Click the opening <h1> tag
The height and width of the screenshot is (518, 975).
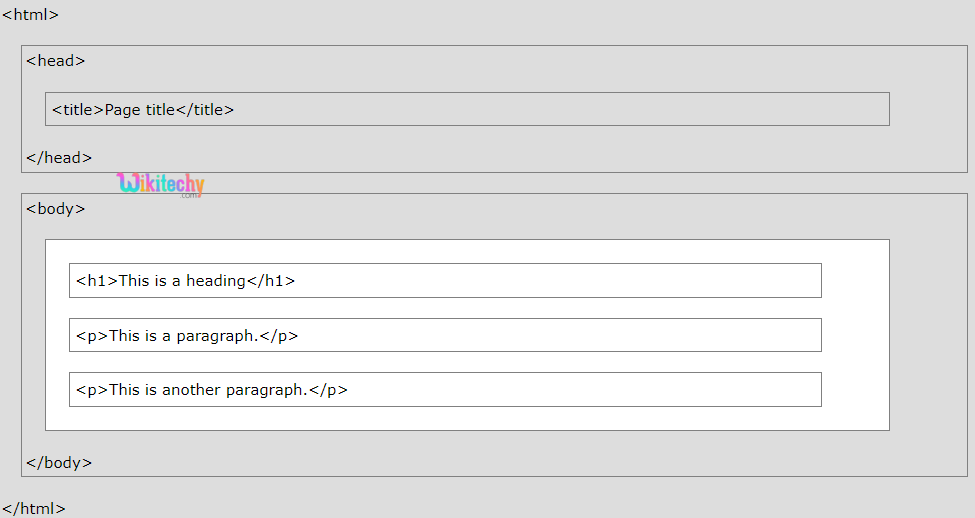pos(97,281)
